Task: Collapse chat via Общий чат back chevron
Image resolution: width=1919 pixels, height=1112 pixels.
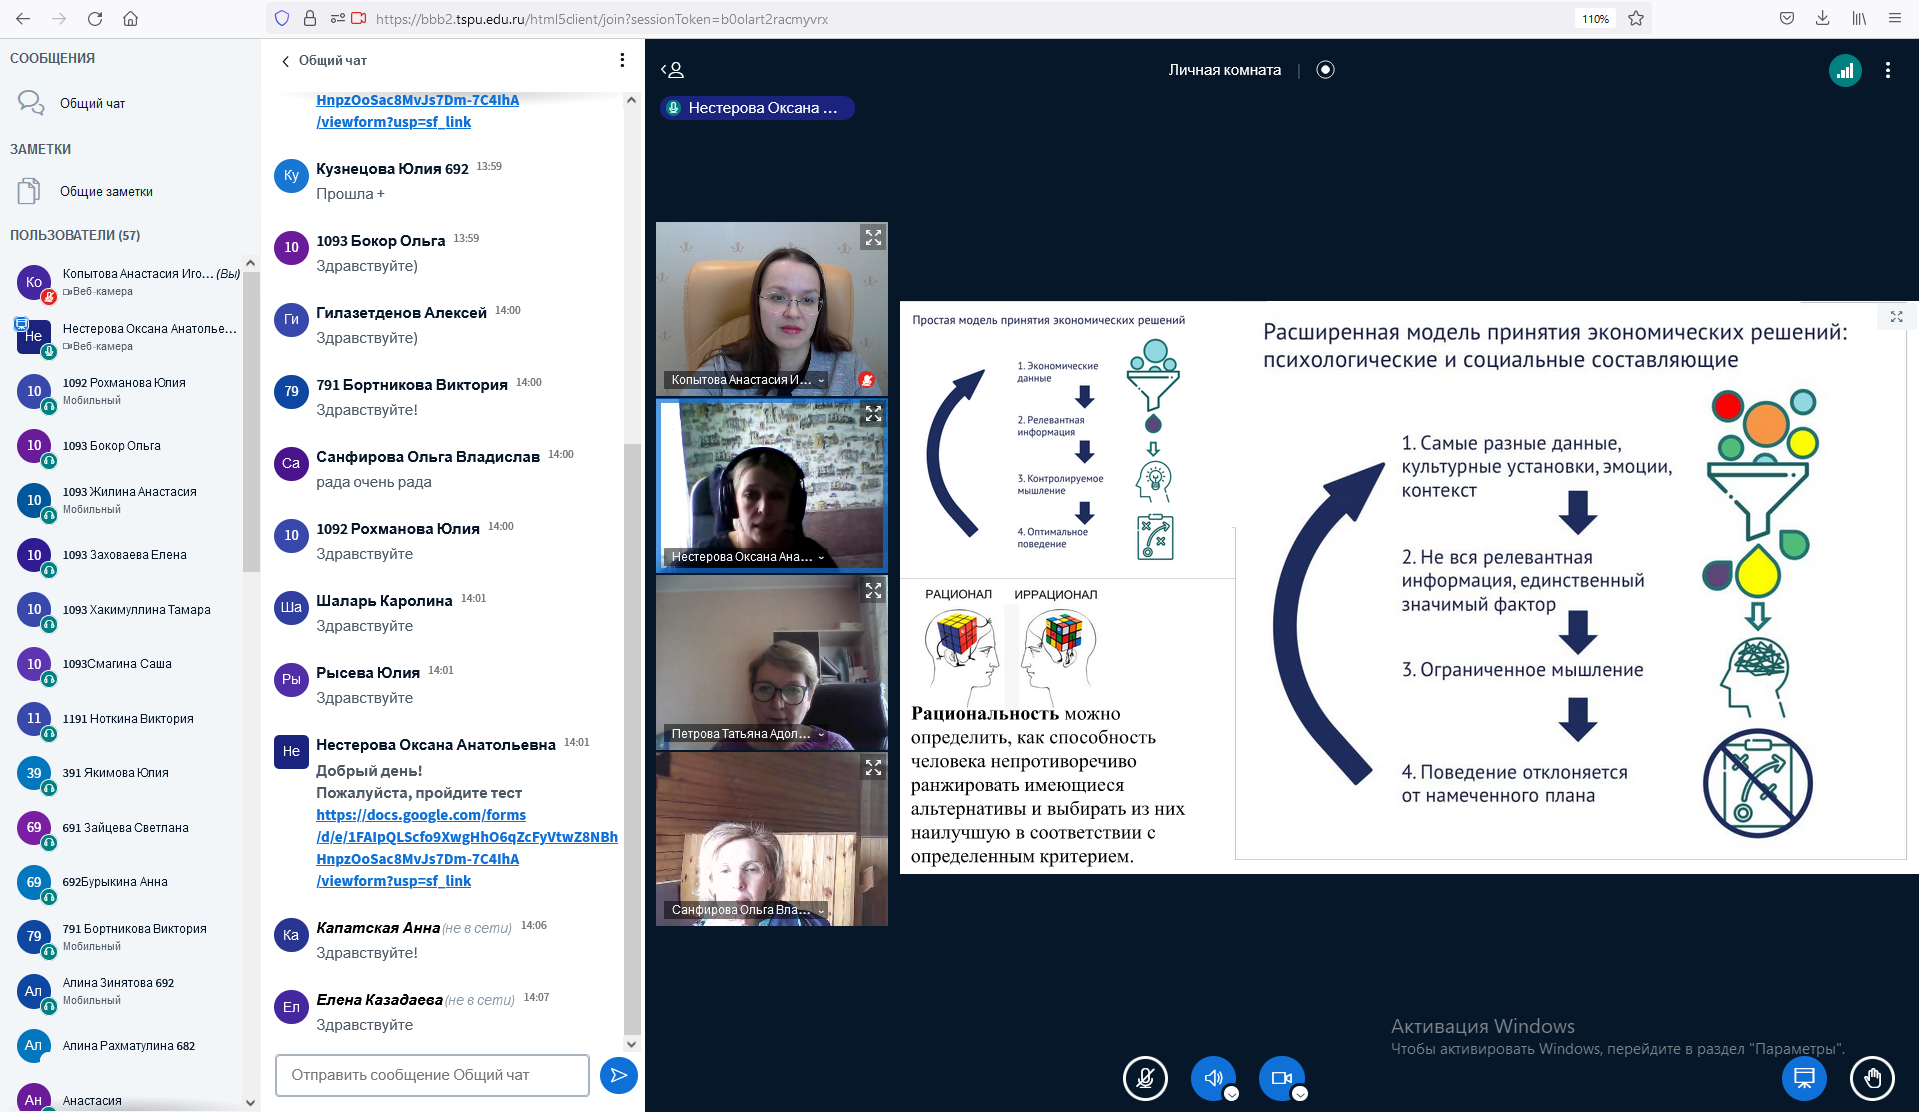Action: coord(286,61)
